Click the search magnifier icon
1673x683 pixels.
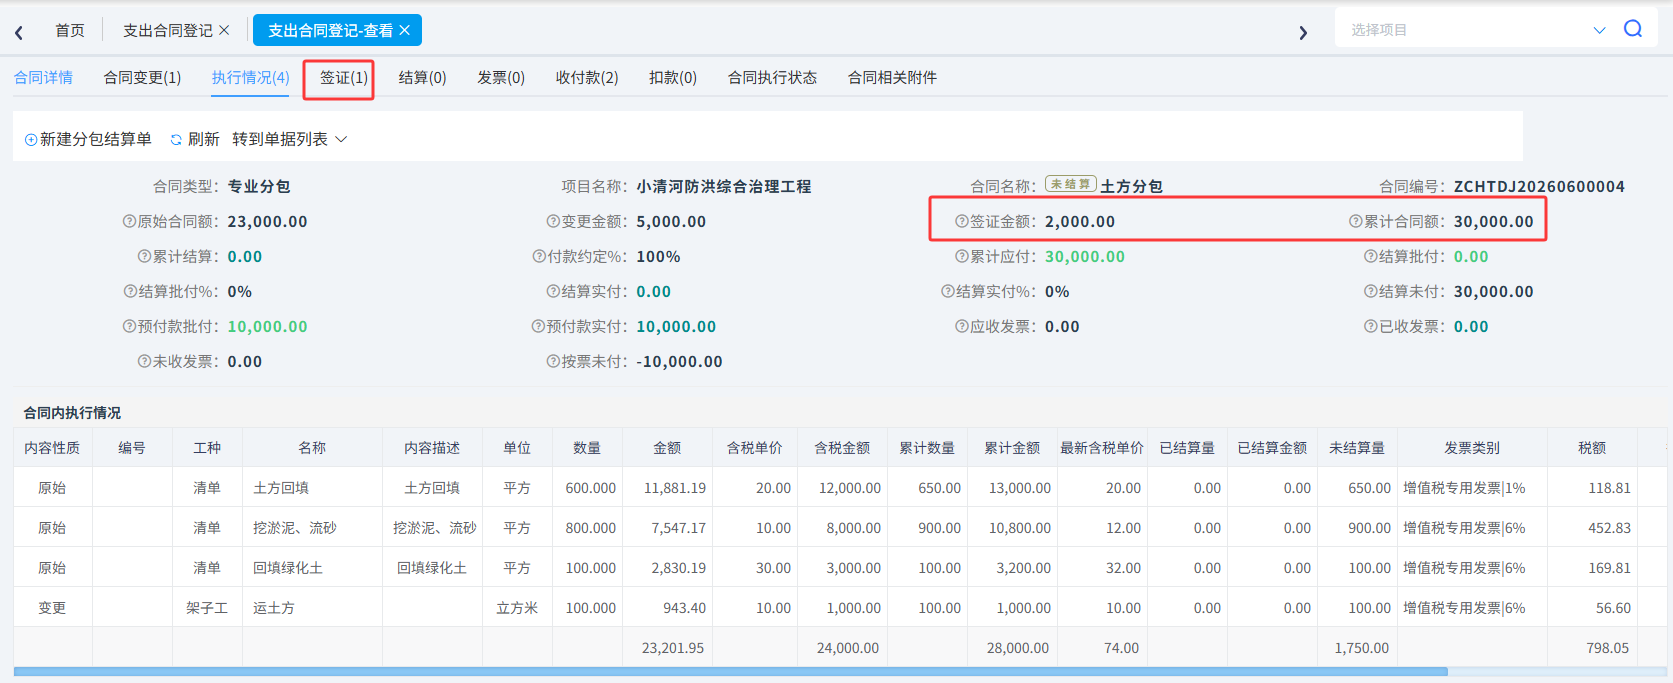[1633, 29]
